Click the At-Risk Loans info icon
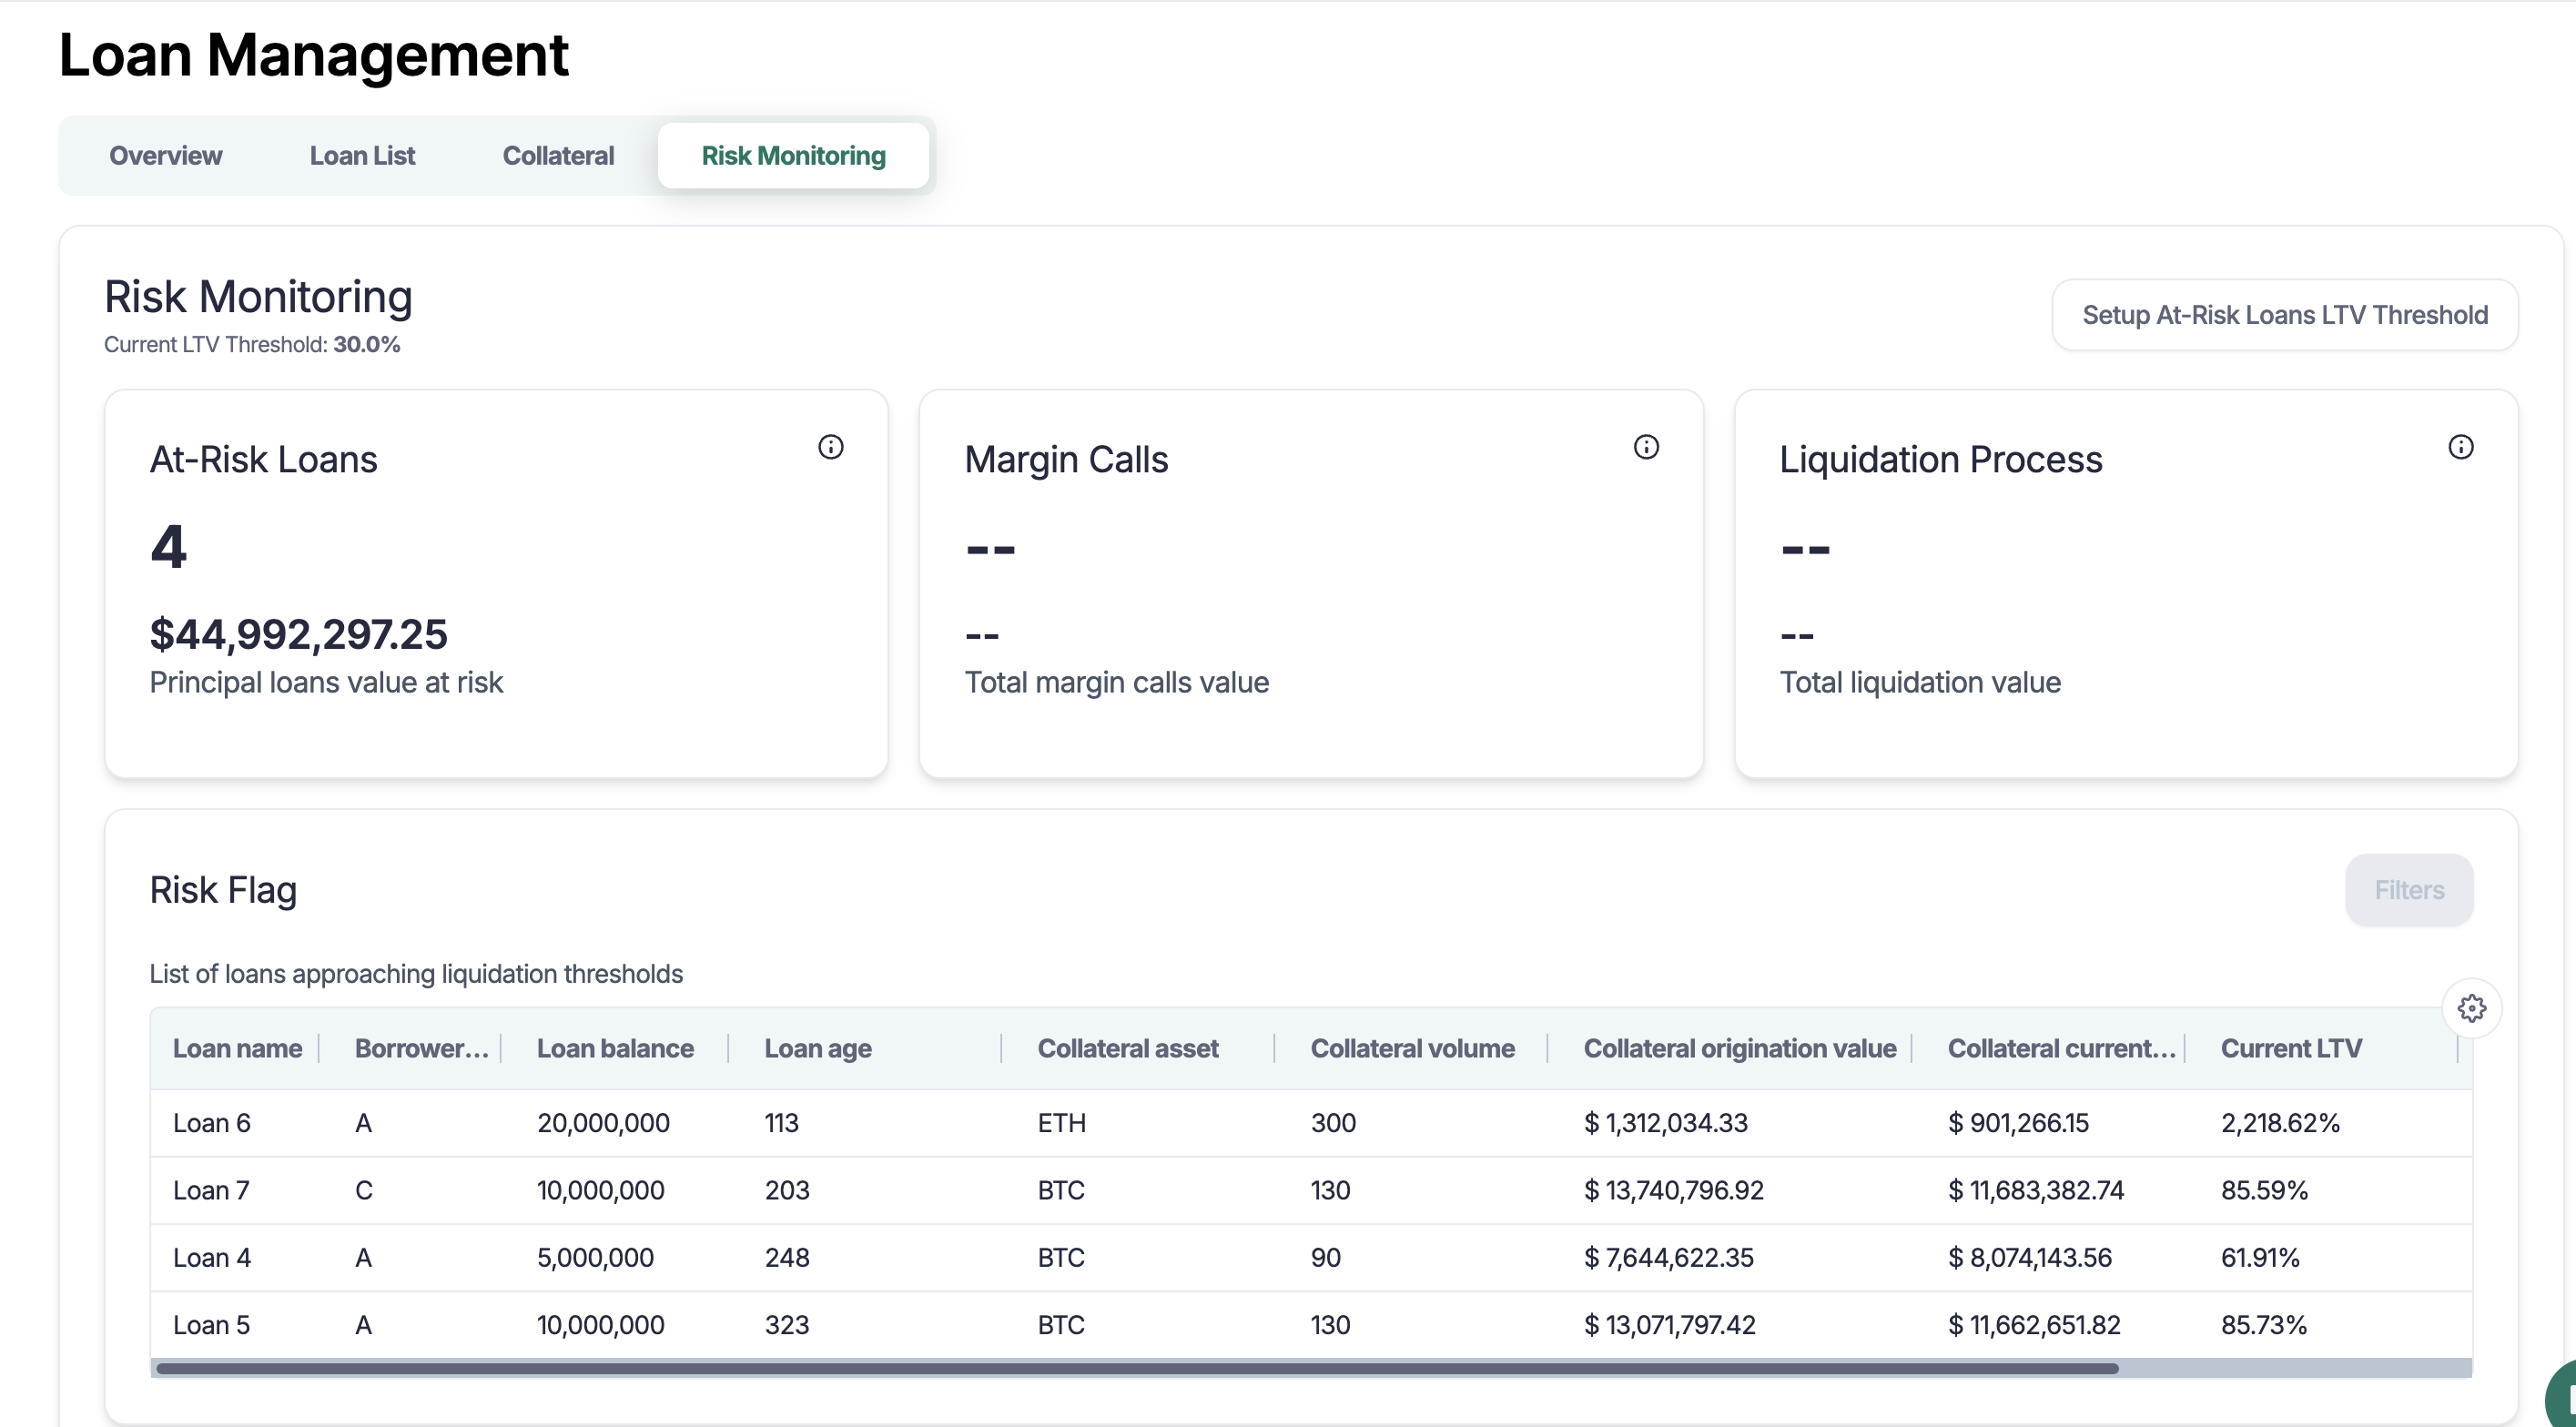The height and width of the screenshot is (1427, 2576). [x=830, y=447]
